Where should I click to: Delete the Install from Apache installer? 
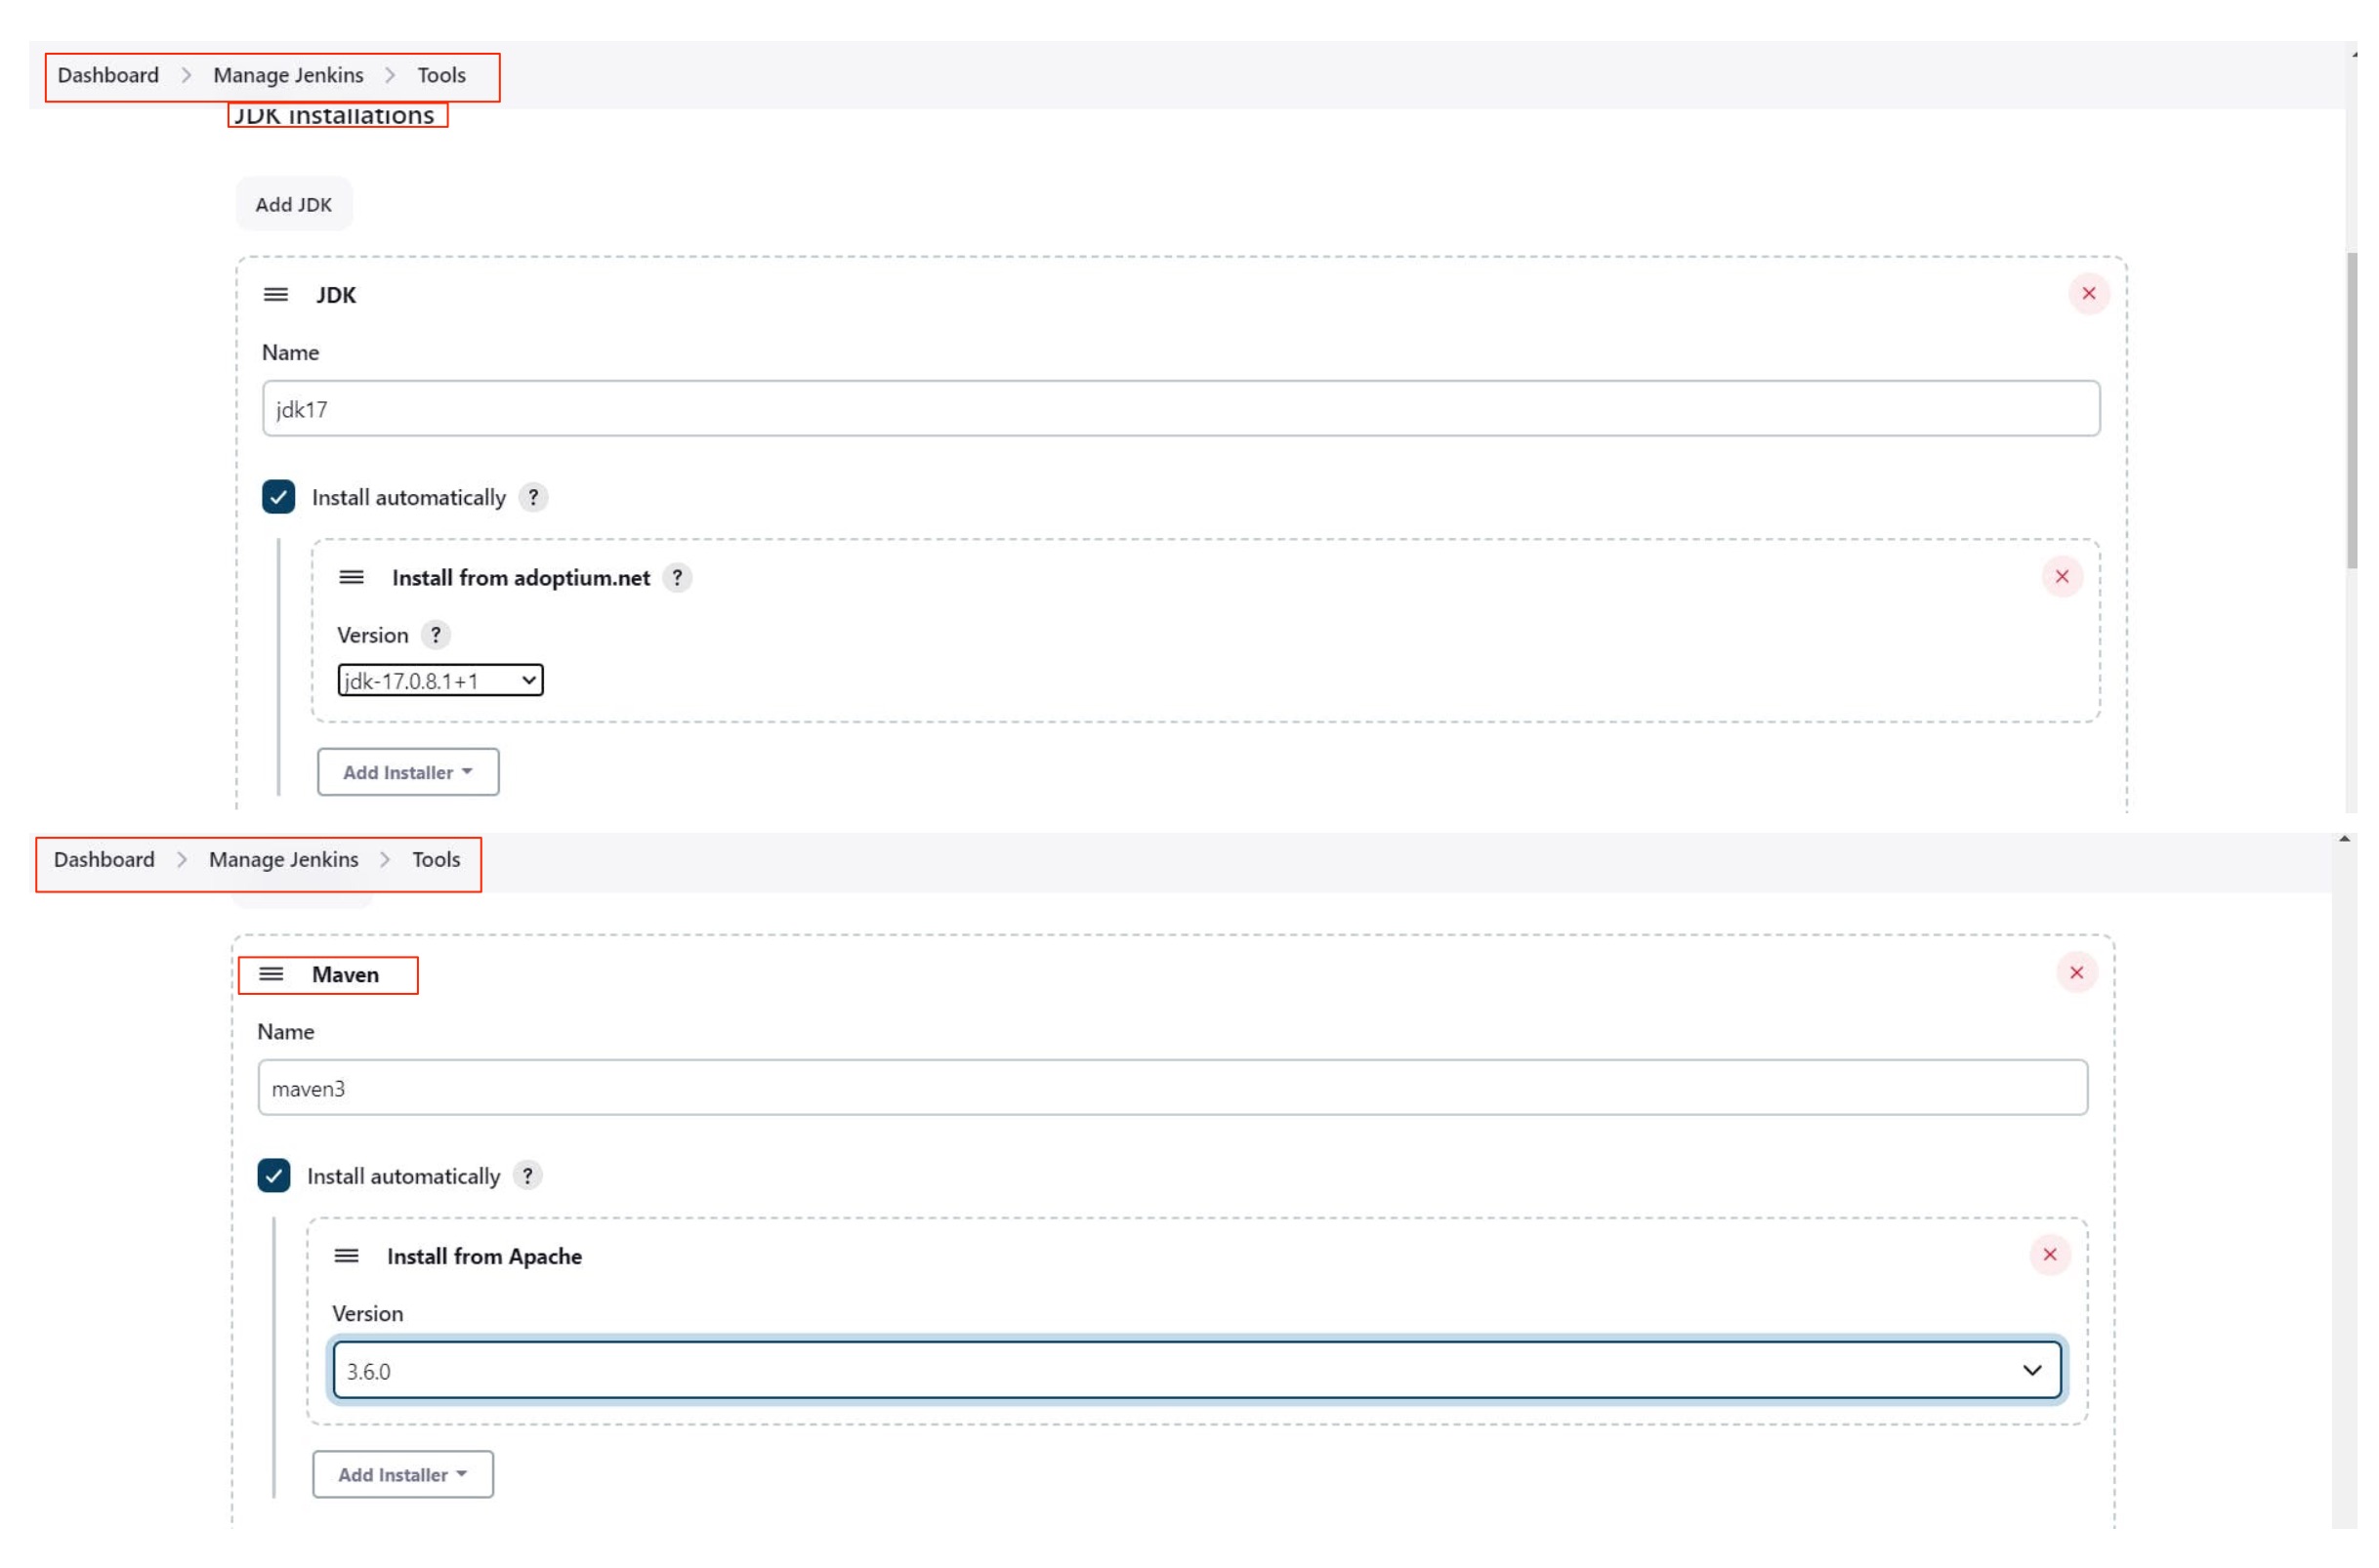point(2049,1254)
